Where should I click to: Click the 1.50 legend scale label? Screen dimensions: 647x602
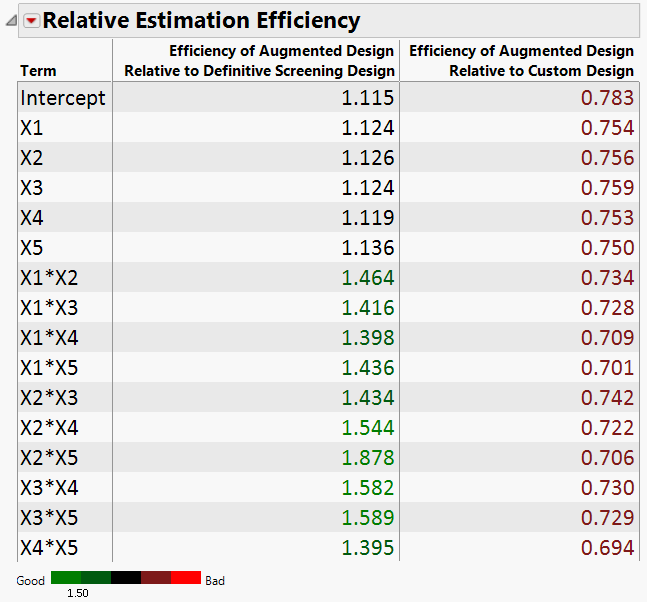click(78, 593)
